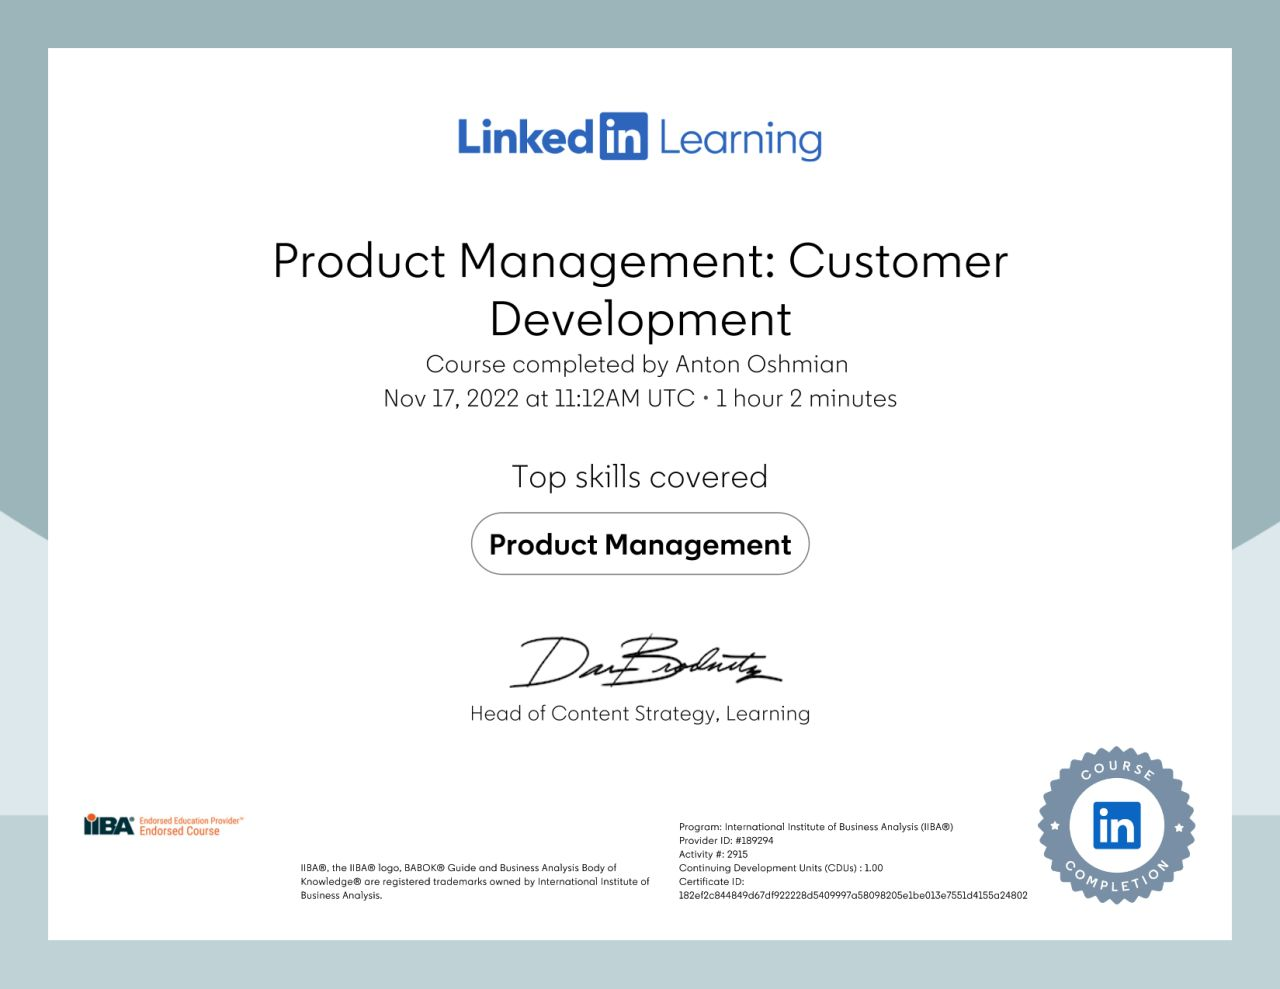The width and height of the screenshot is (1280, 989).
Task: Click the "Learning" word in the header logo
Action: [x=740, y=139]
